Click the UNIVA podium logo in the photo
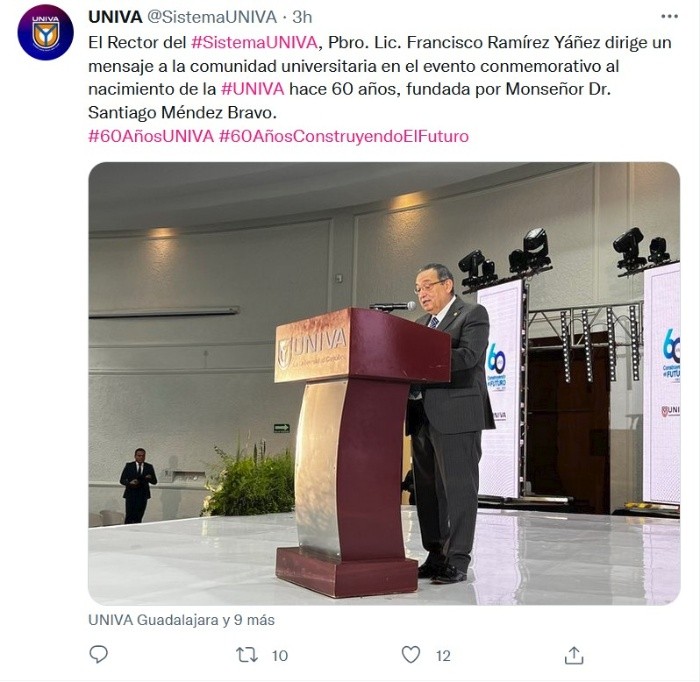The height and width of the screenshot is (682, 700). pyautogui.click(x=312, y=346)
